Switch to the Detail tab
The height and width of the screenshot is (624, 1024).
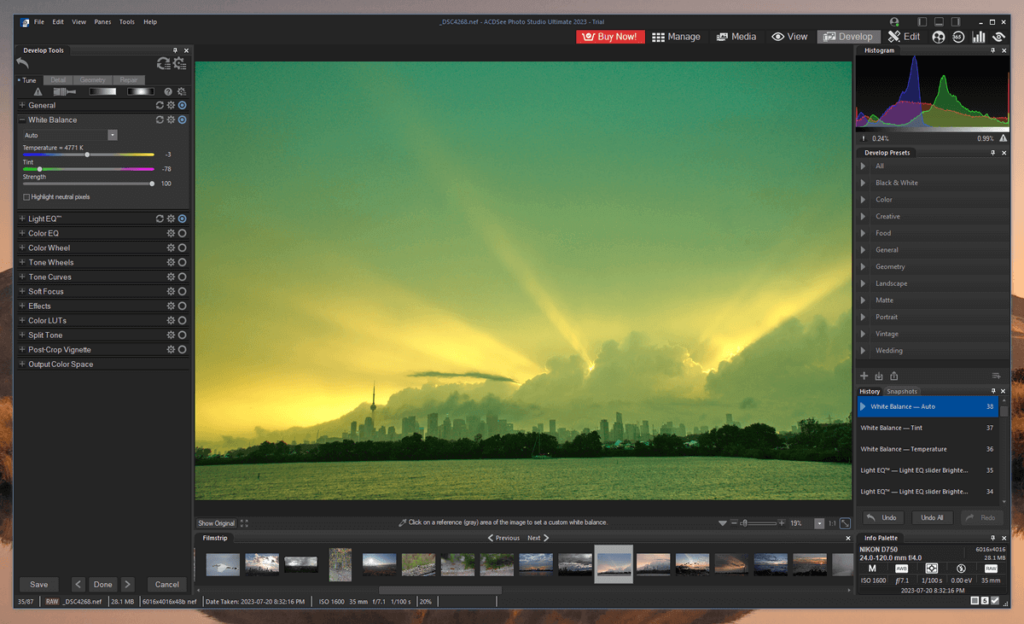[58, 80]
